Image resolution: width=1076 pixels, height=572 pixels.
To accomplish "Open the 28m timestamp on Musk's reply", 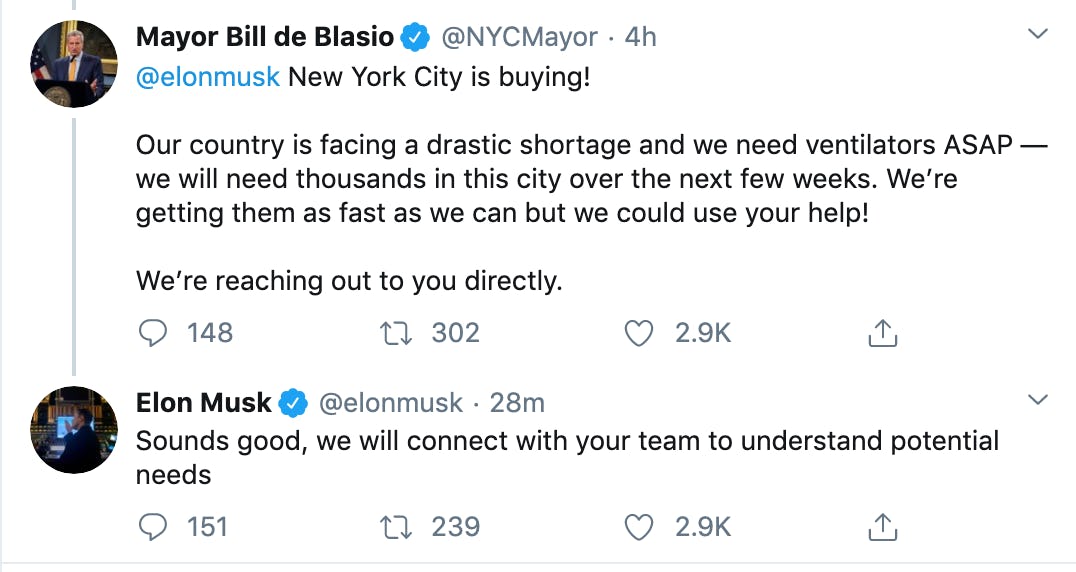I will tap(517, 403).
